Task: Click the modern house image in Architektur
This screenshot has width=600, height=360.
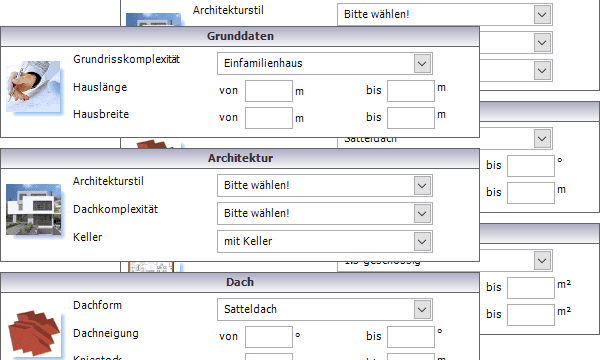Action: tap(33, 209)
